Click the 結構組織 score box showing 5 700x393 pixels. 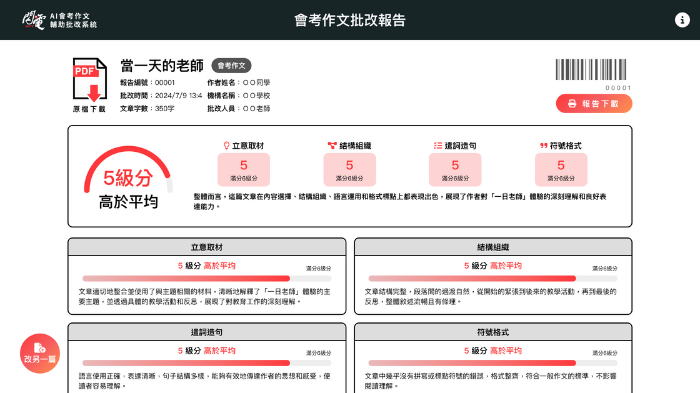tap(350, 170)
